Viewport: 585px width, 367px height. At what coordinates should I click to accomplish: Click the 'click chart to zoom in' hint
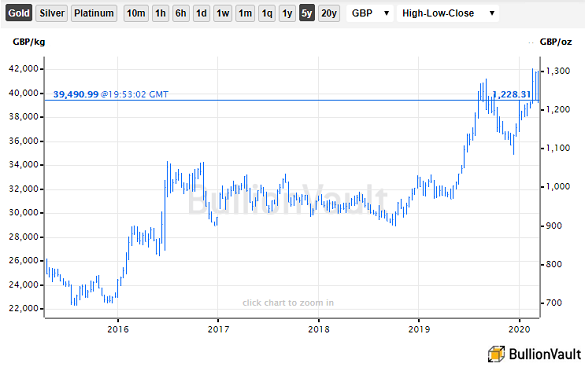click(288, 302)
